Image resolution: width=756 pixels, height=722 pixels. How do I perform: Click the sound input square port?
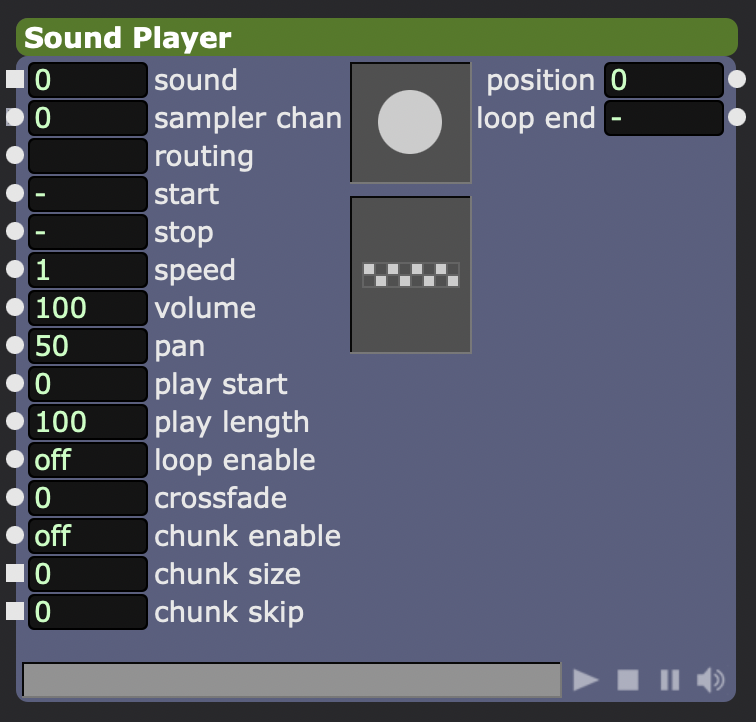click(15, 80)
